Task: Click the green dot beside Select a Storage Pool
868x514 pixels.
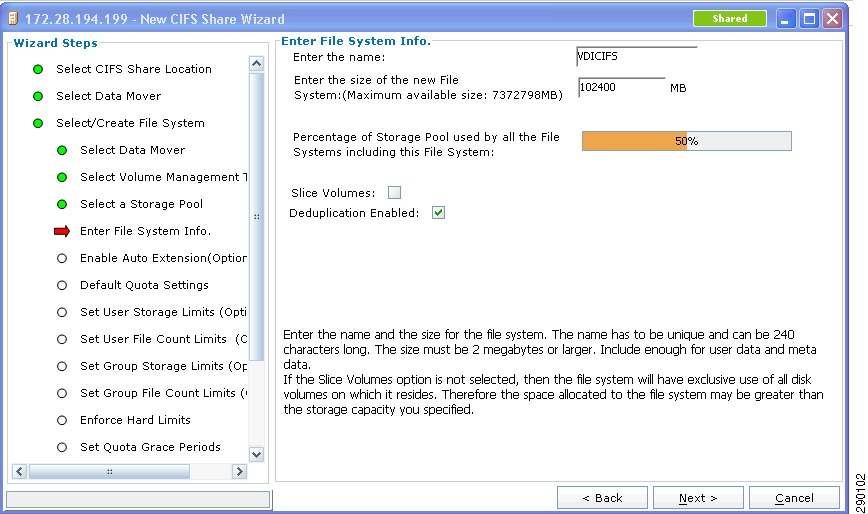Action: [62, 204]
